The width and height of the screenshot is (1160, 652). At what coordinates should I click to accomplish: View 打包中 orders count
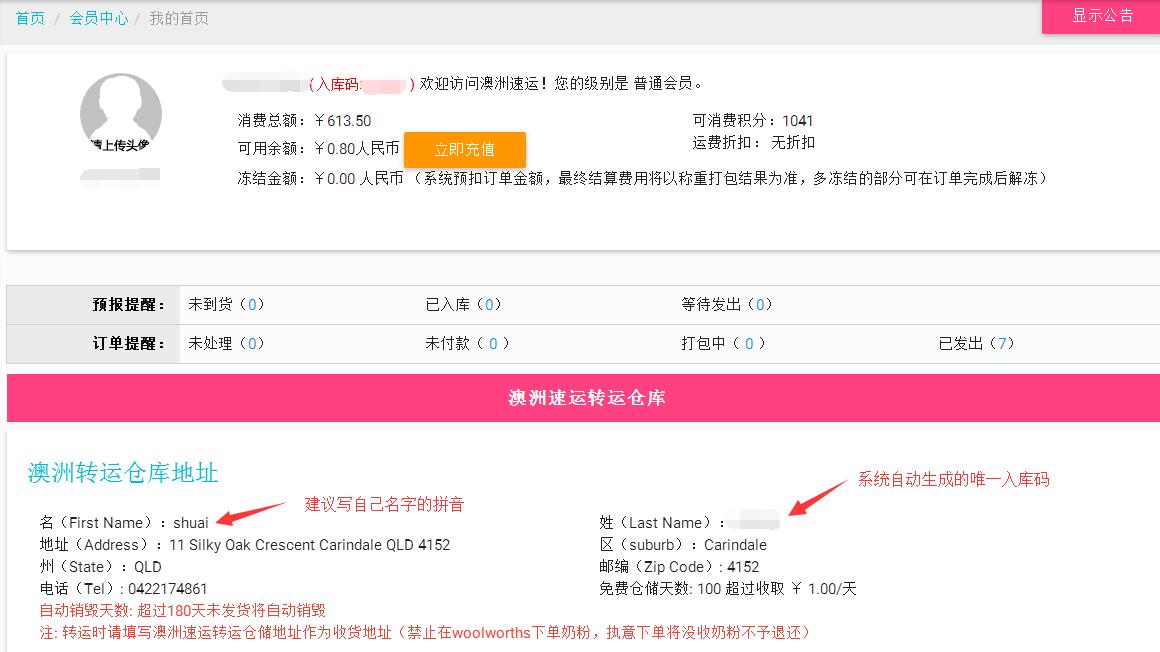(748, 343)
